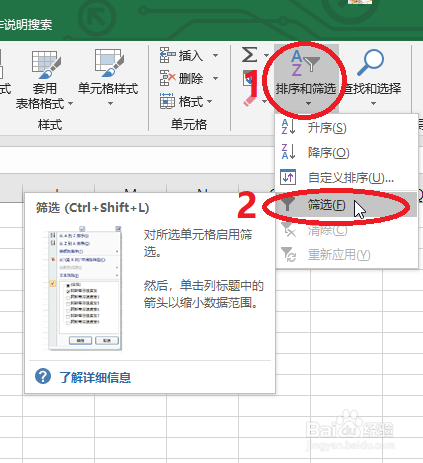Image resolution: width=423 pixels, height=463 pixels.
Task: Expand the AutoSum dropdown arrow
Action: [266, 55]
